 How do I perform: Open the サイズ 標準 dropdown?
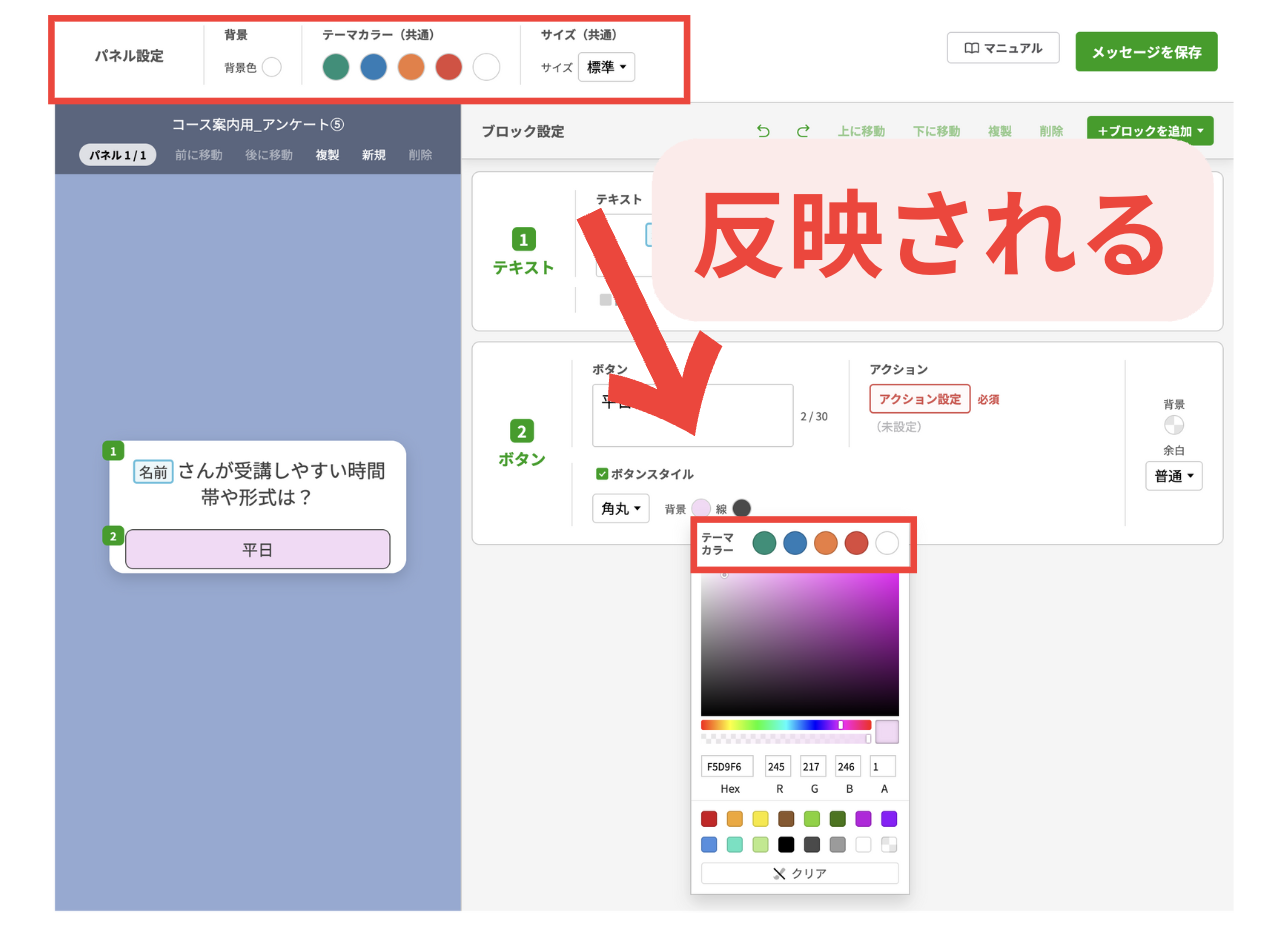(606, 67)
